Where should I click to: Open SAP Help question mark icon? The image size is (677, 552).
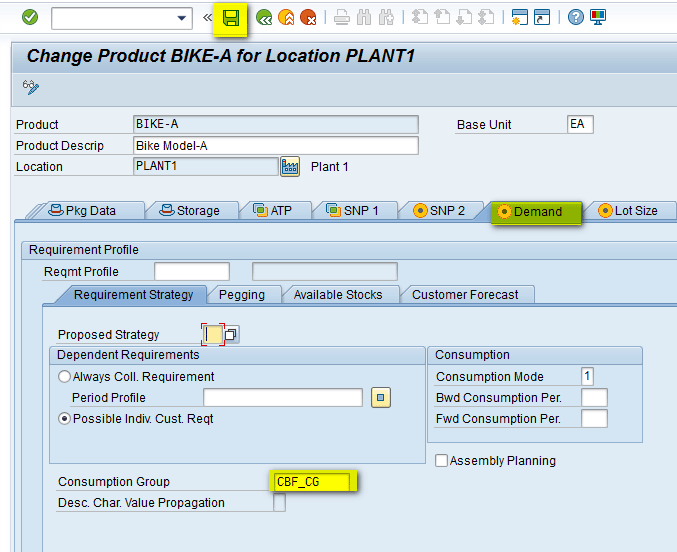[x=576, y=17]
